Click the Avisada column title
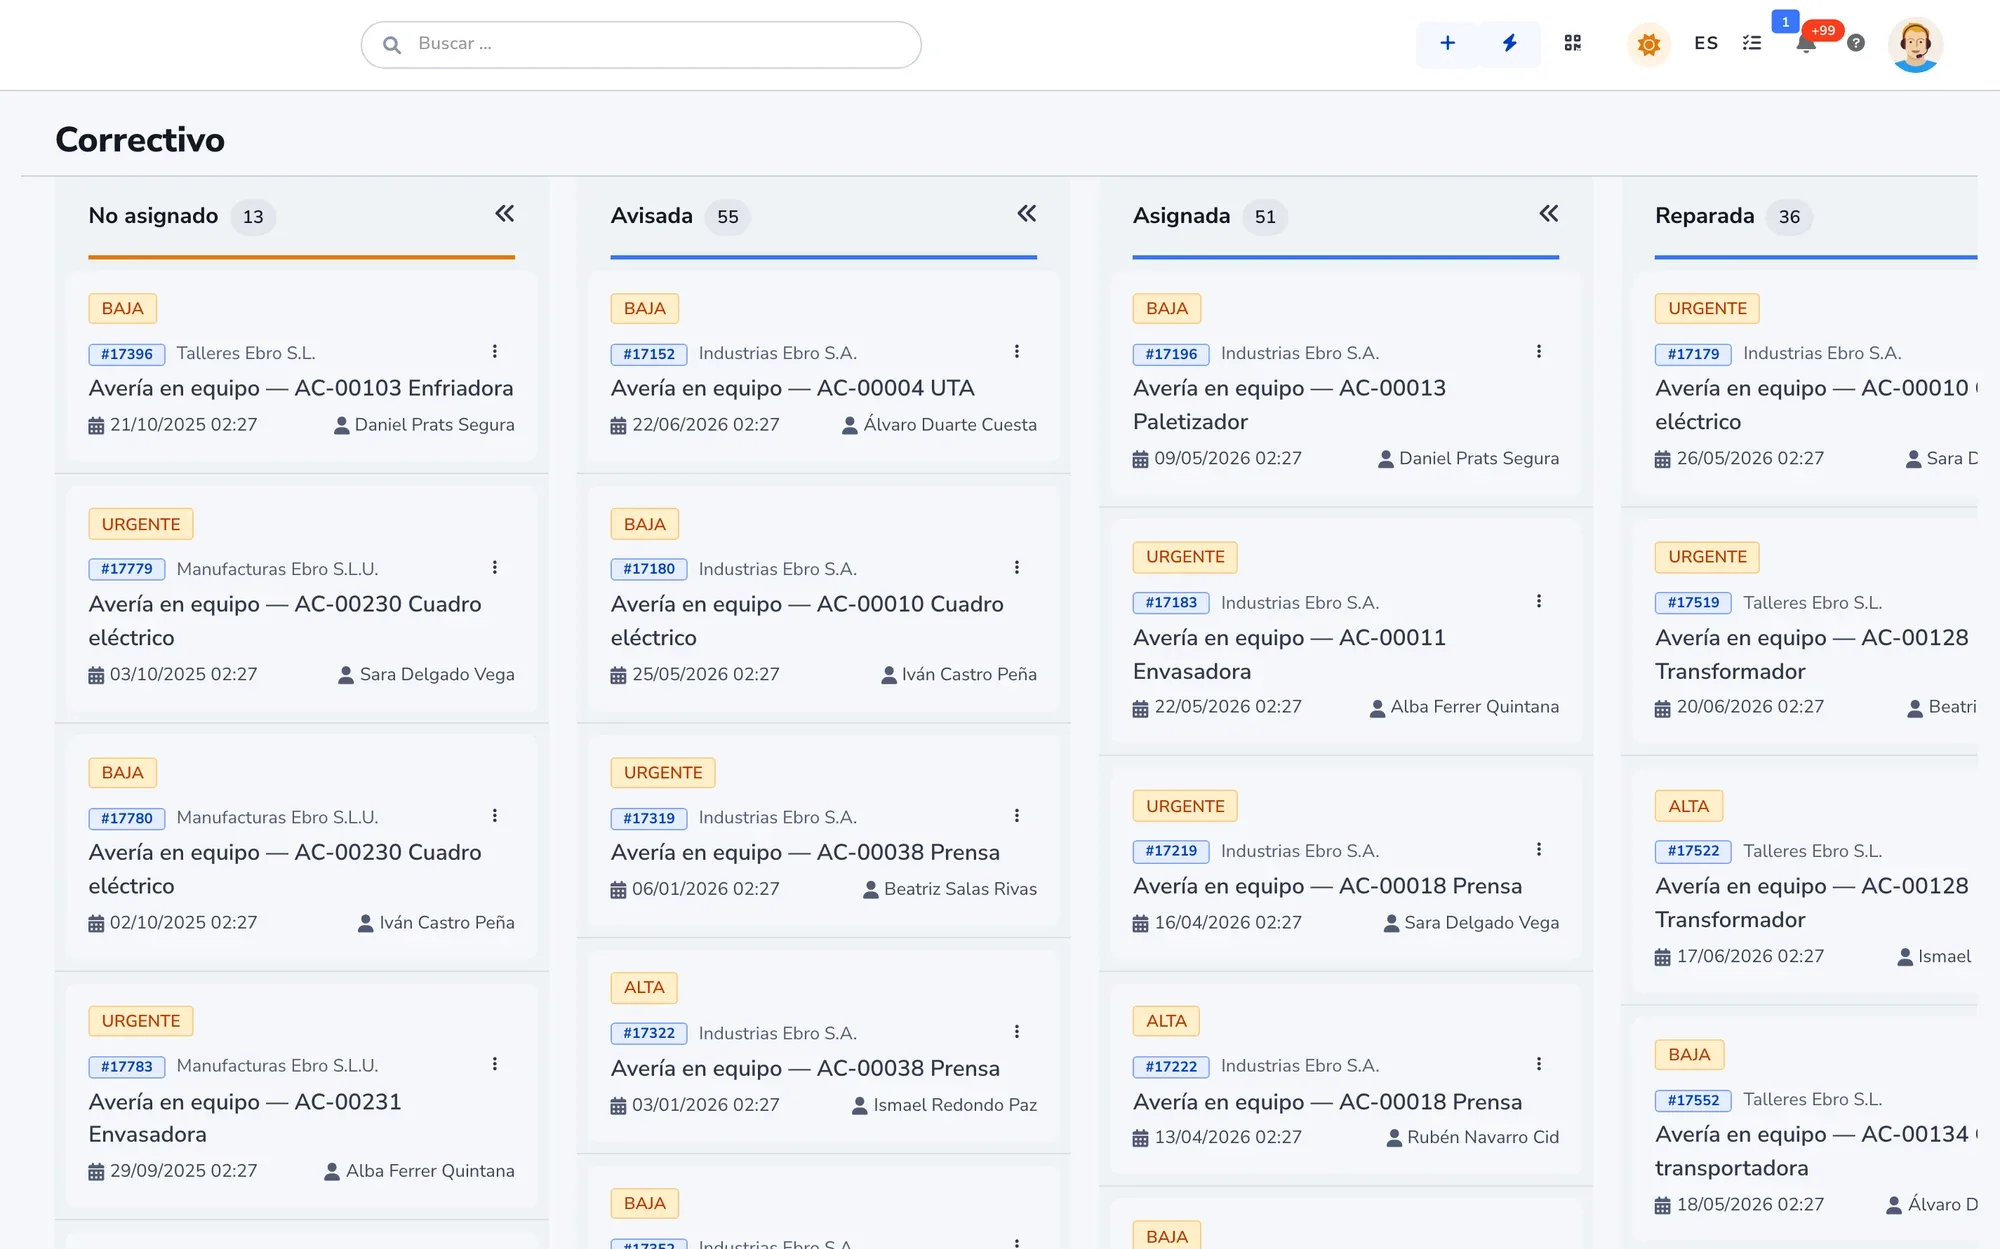This screenshot has height=1249, width=2000. click(x=651, y=216)
